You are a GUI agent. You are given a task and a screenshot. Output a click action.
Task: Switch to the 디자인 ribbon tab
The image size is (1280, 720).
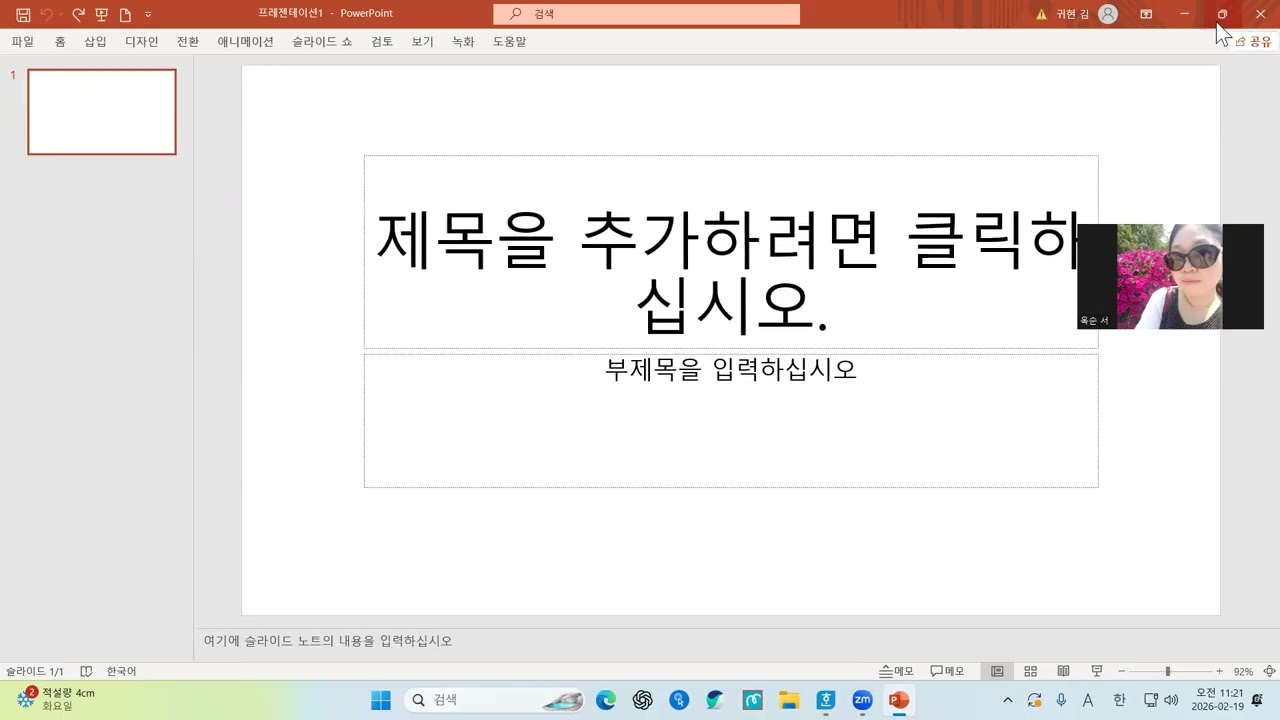coord(142,41)
